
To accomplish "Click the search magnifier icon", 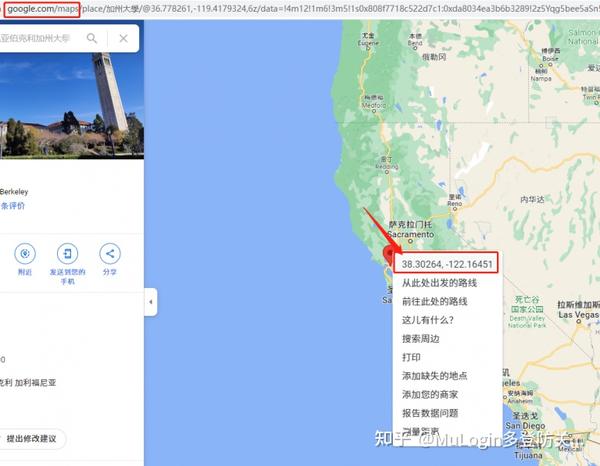I will click(92, 38).
